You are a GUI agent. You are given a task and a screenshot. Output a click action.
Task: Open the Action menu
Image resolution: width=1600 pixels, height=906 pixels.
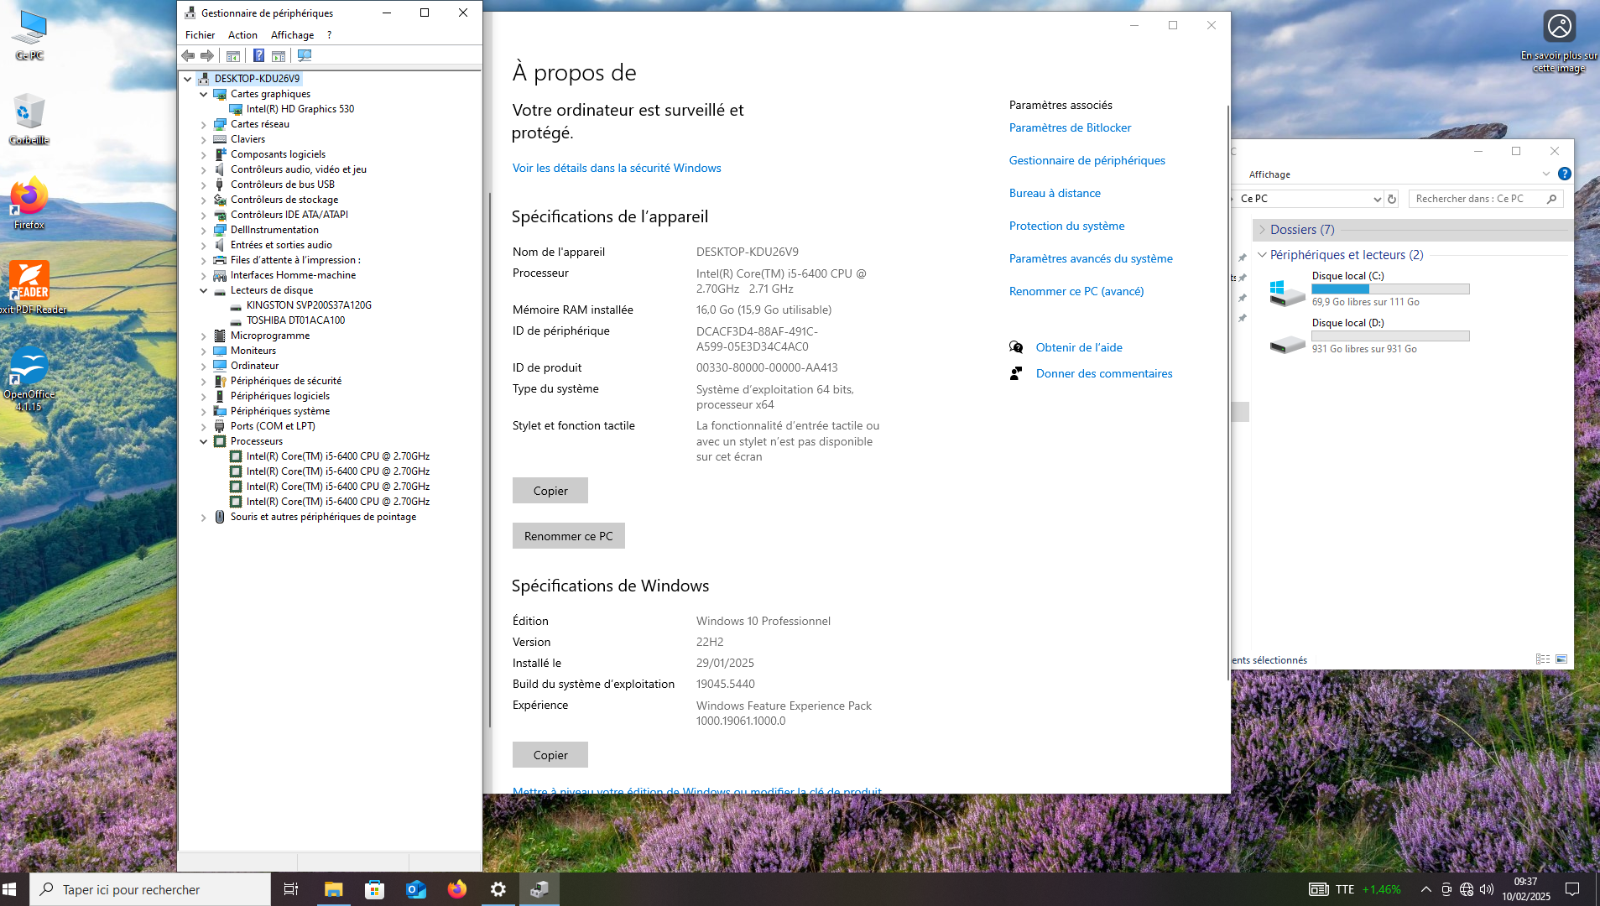click(243, 35)
